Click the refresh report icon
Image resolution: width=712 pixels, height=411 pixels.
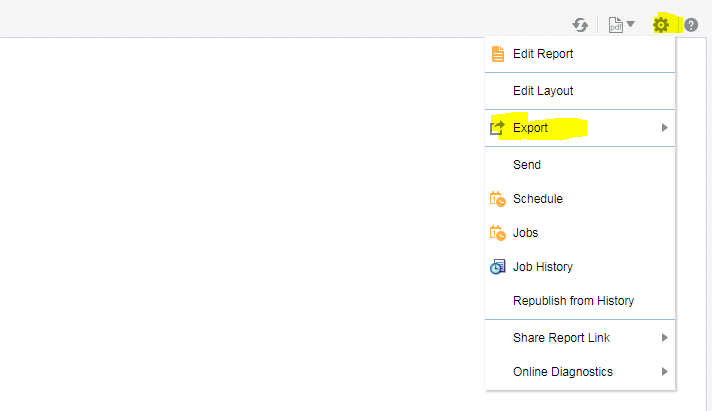[x=580, y=25]
